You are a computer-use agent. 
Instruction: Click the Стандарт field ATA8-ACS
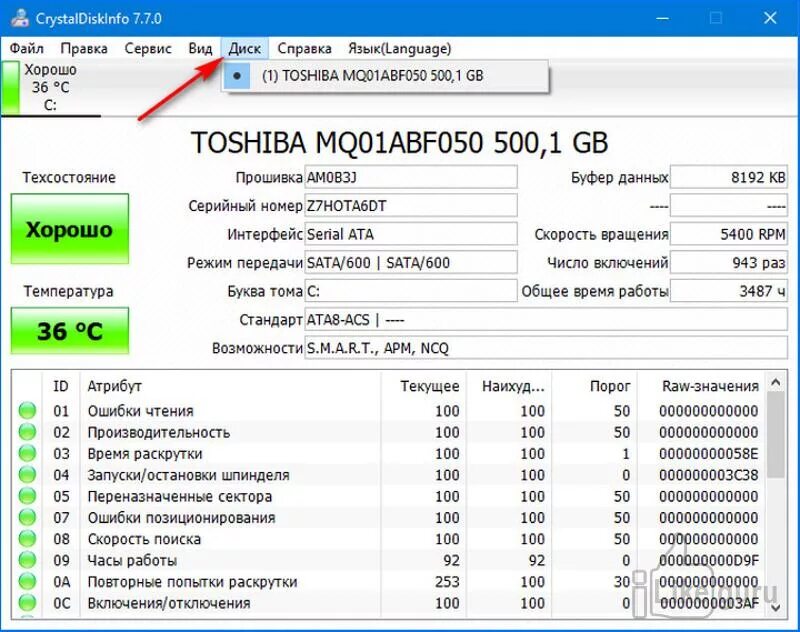click(x=546, y=320)
